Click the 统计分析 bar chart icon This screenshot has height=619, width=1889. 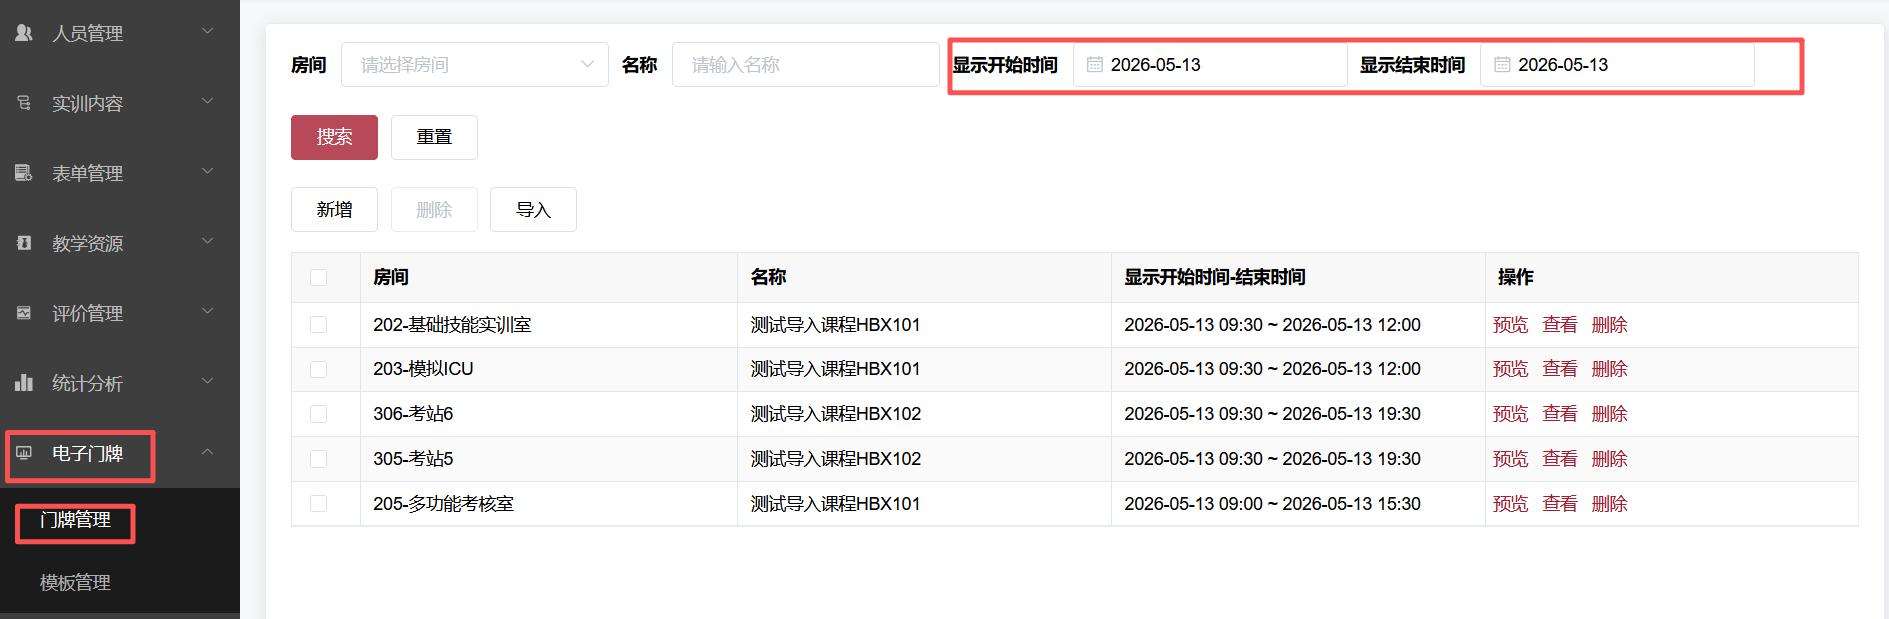24,383
